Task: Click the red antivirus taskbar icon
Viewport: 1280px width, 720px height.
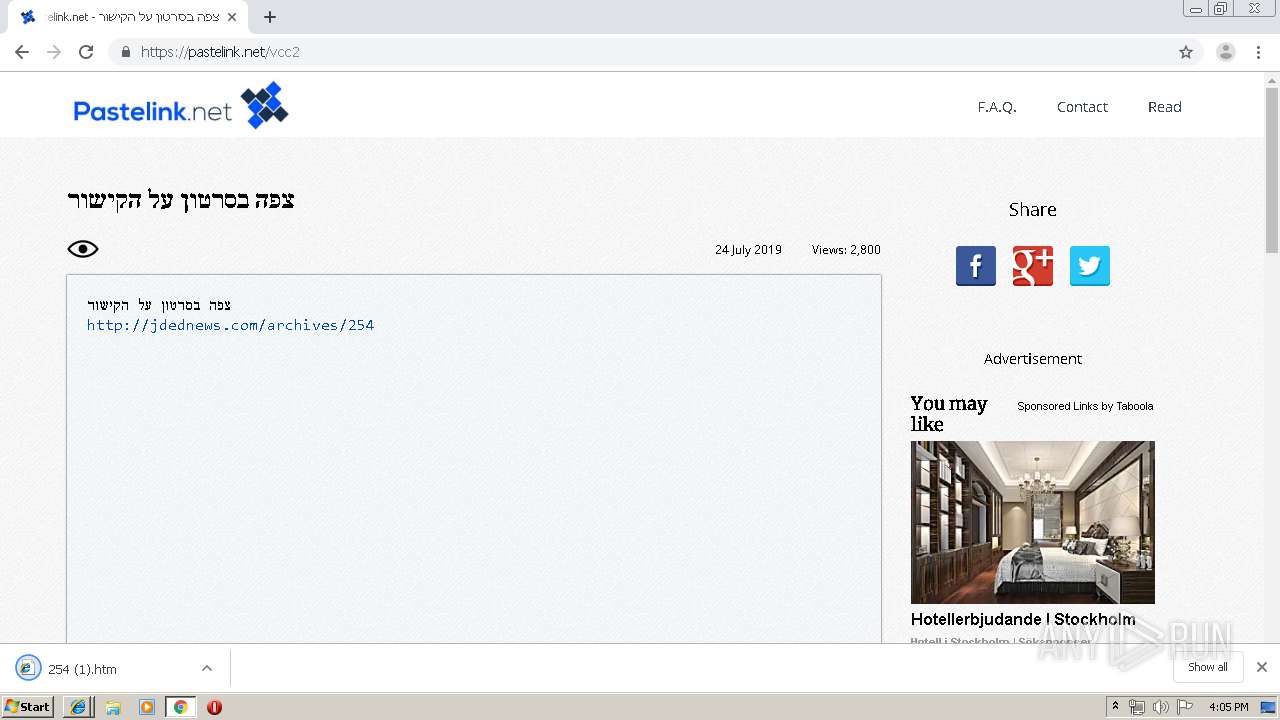Action: tap(214, 707)
